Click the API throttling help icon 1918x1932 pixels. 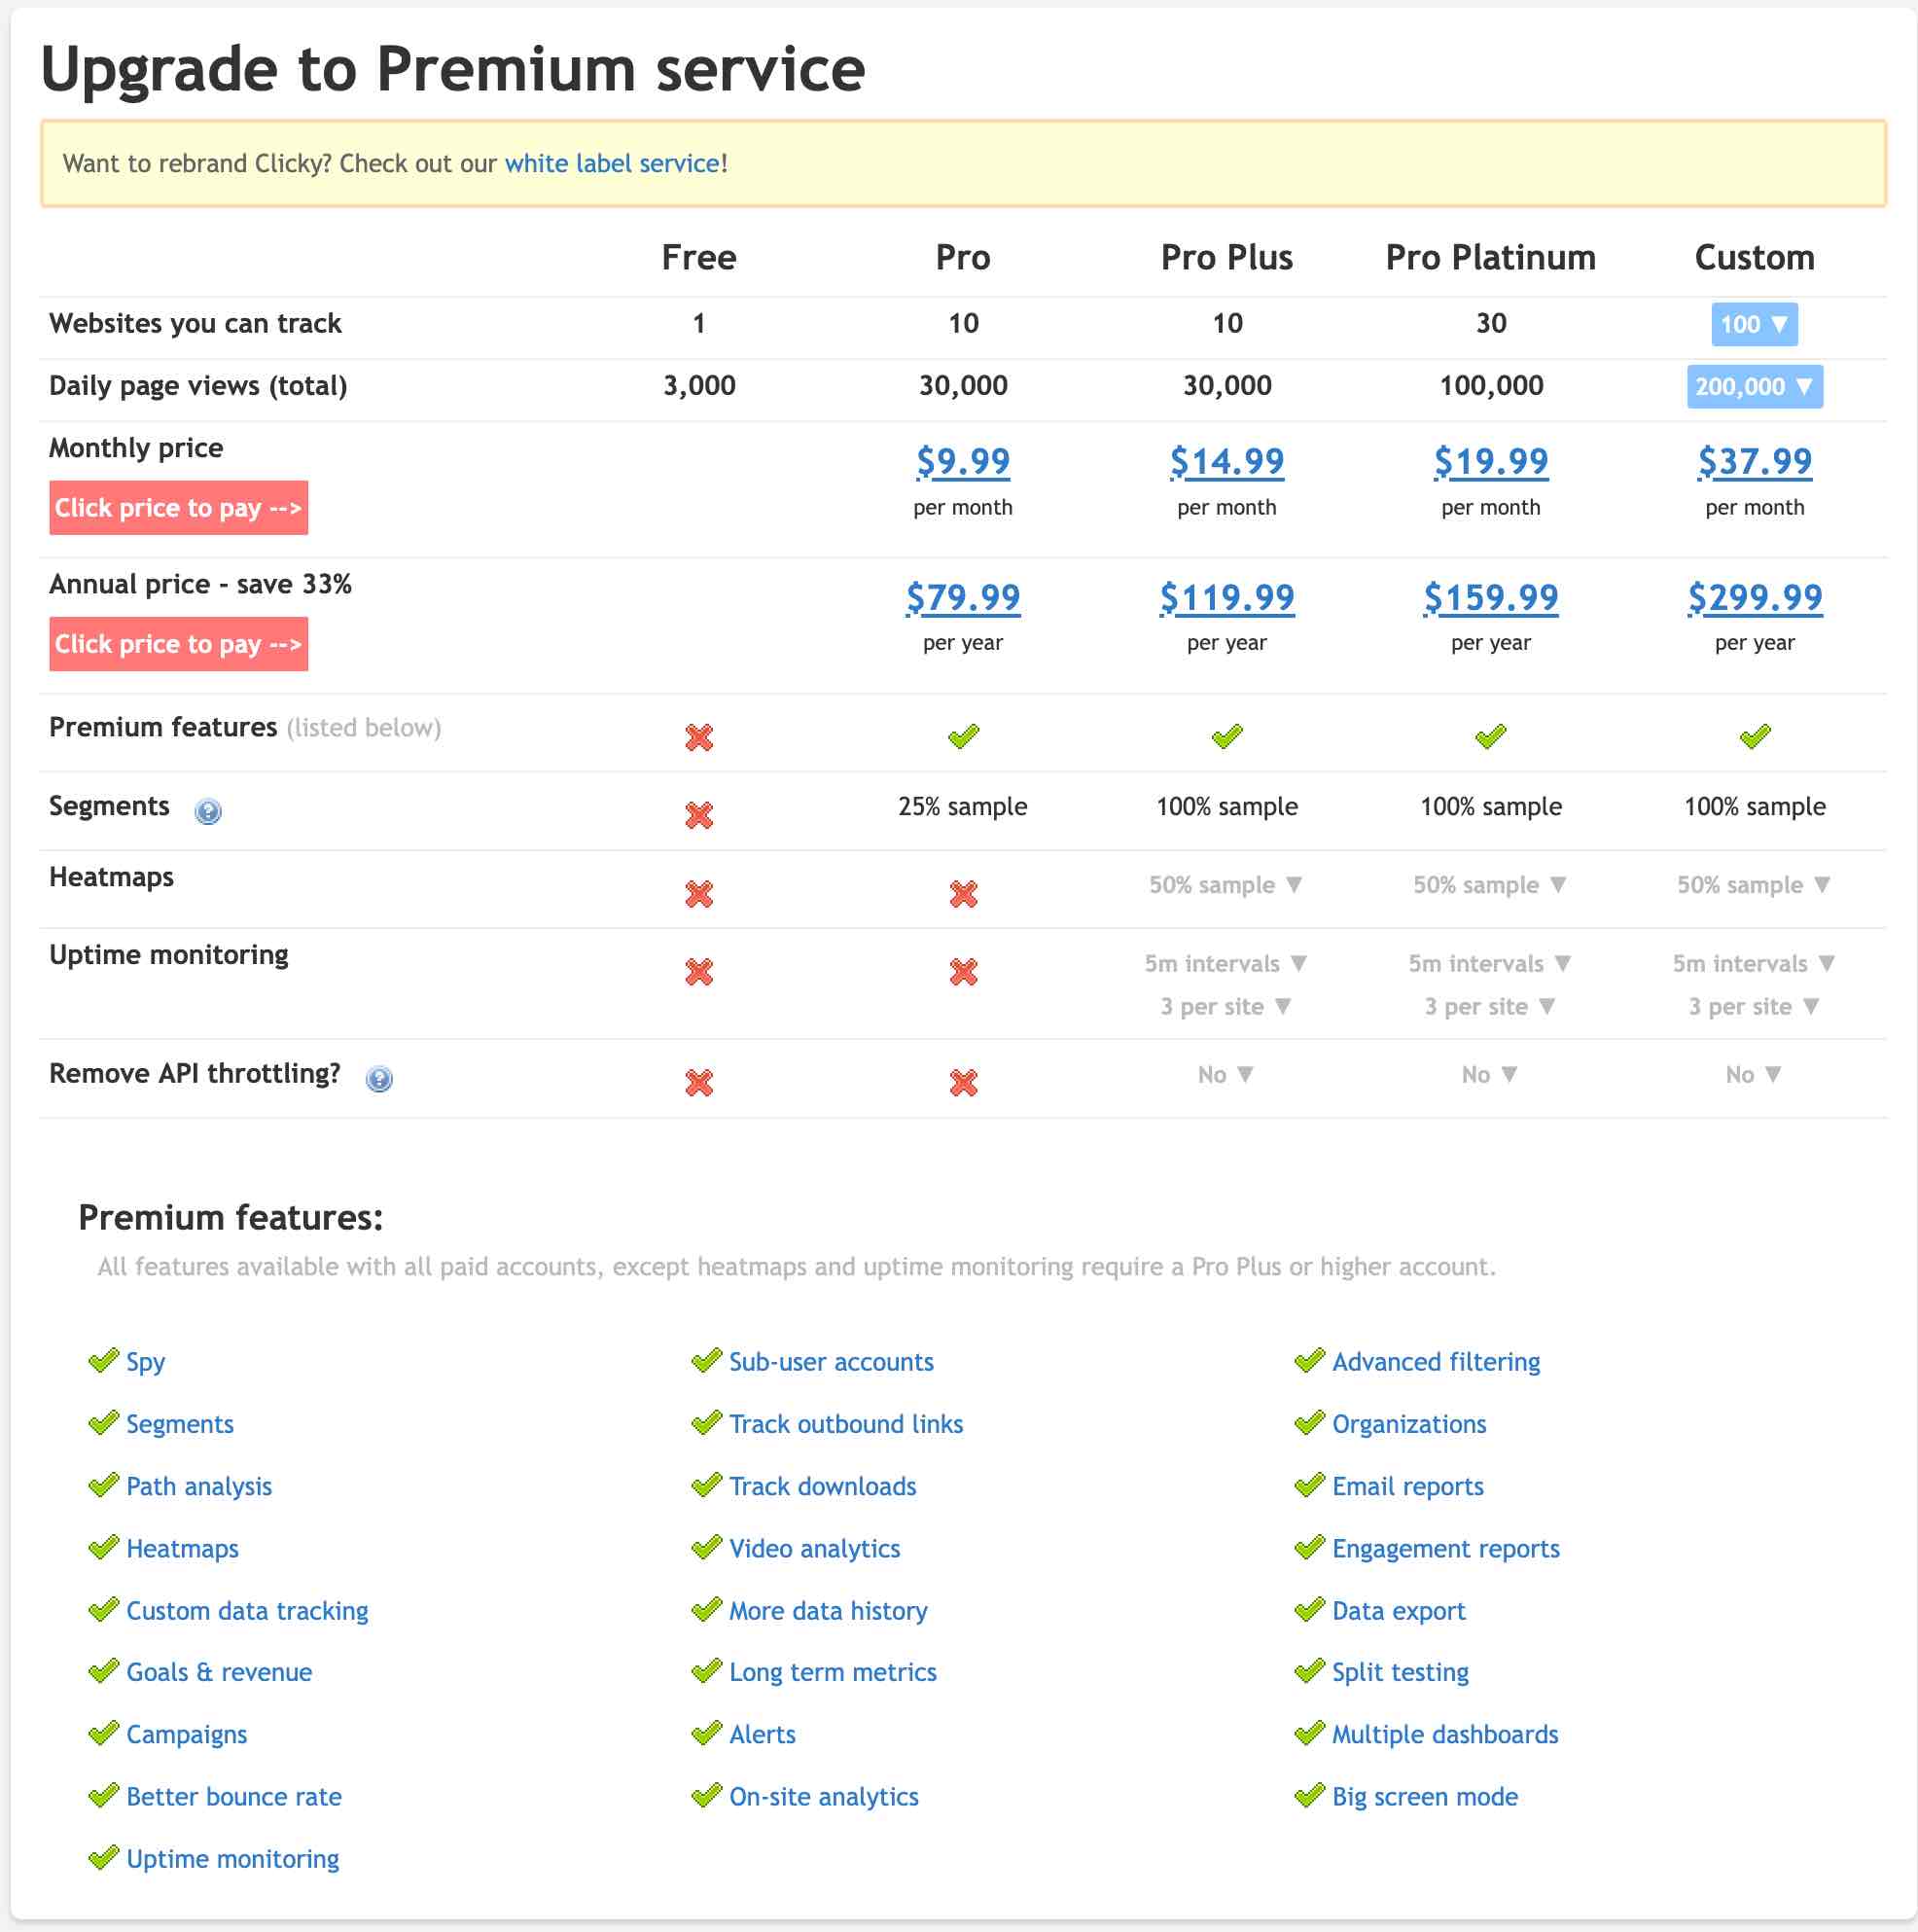point(379,1079)
